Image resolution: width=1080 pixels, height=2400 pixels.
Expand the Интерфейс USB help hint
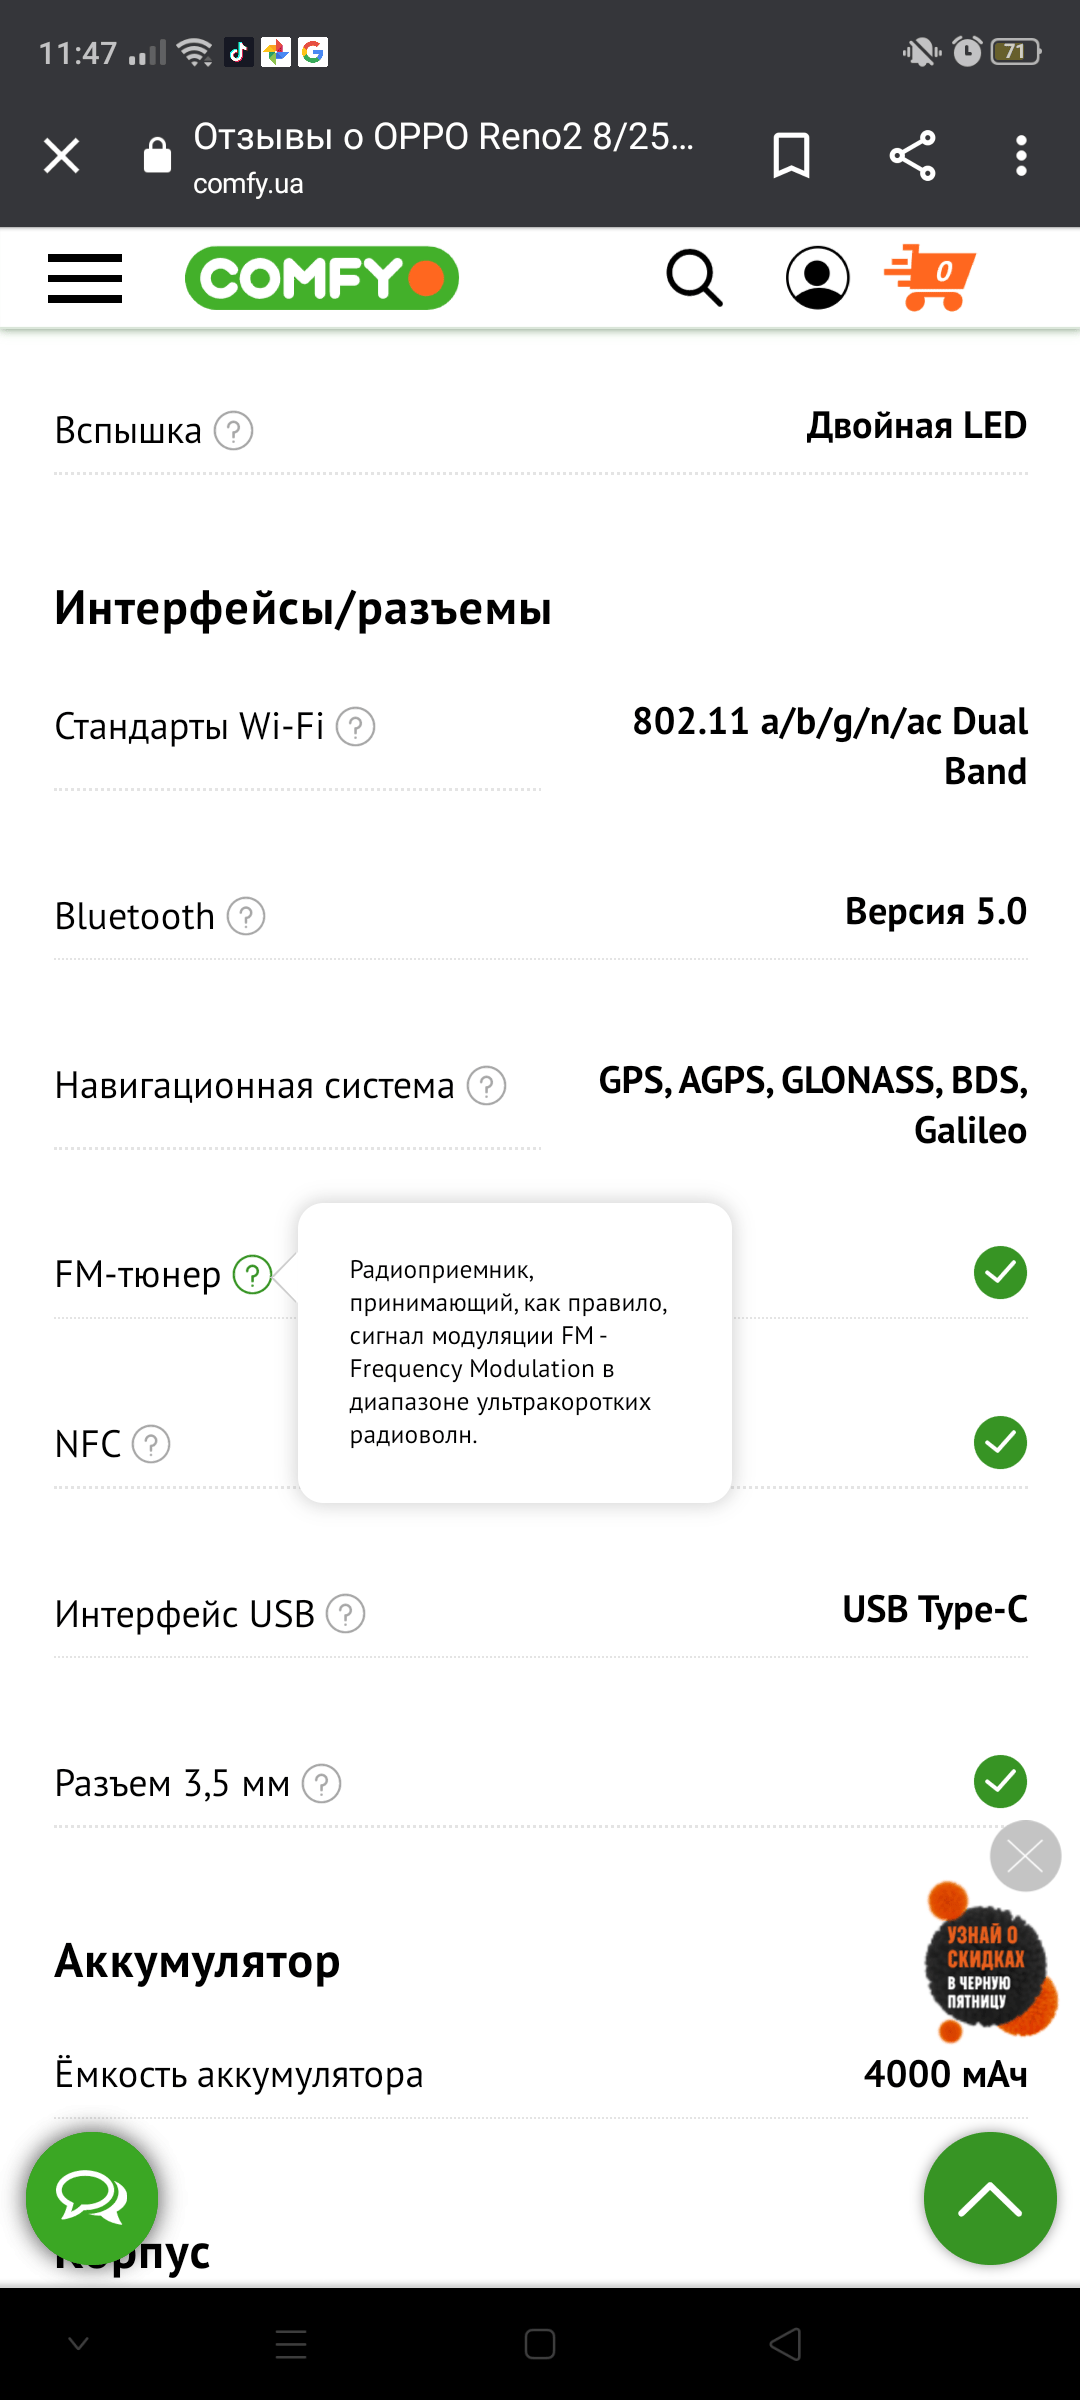point(346,1614)
